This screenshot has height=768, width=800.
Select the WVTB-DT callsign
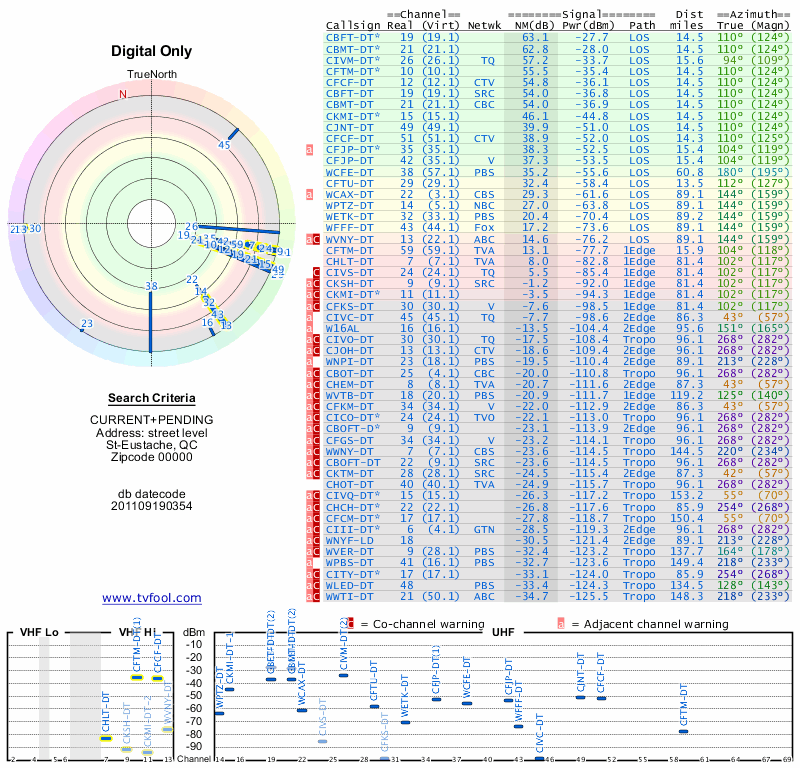click(x=349, y=395)
